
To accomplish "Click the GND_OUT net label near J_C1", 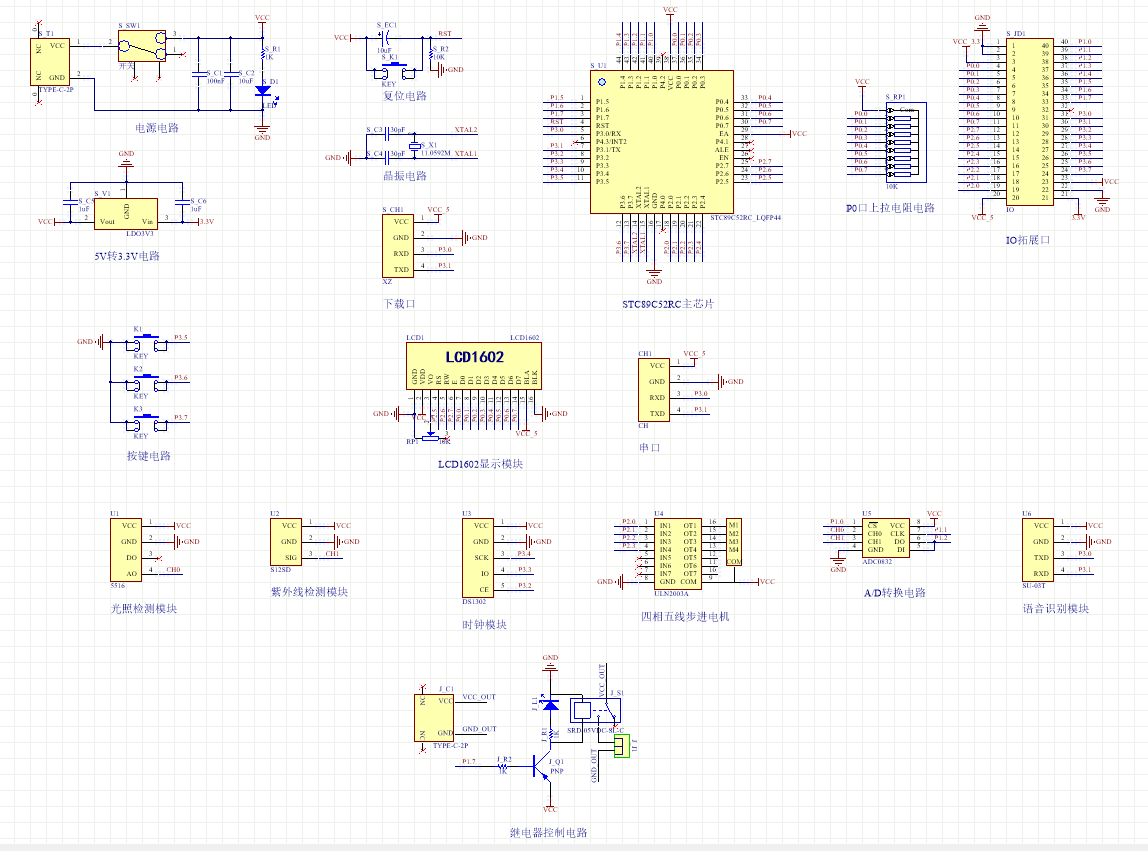I will [x=479, y=729].
